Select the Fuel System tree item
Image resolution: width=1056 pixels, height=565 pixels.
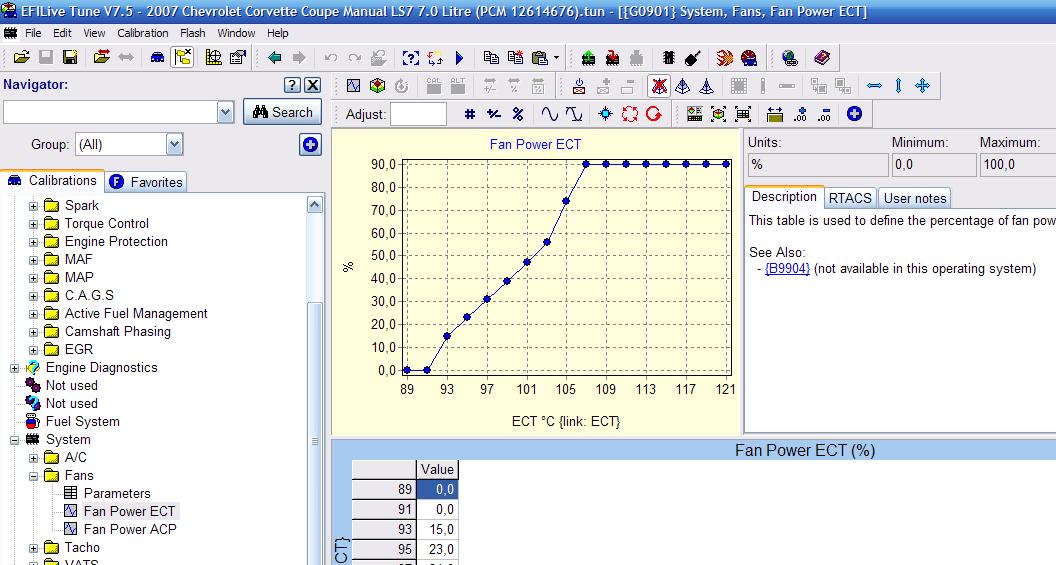coord(82,422)
